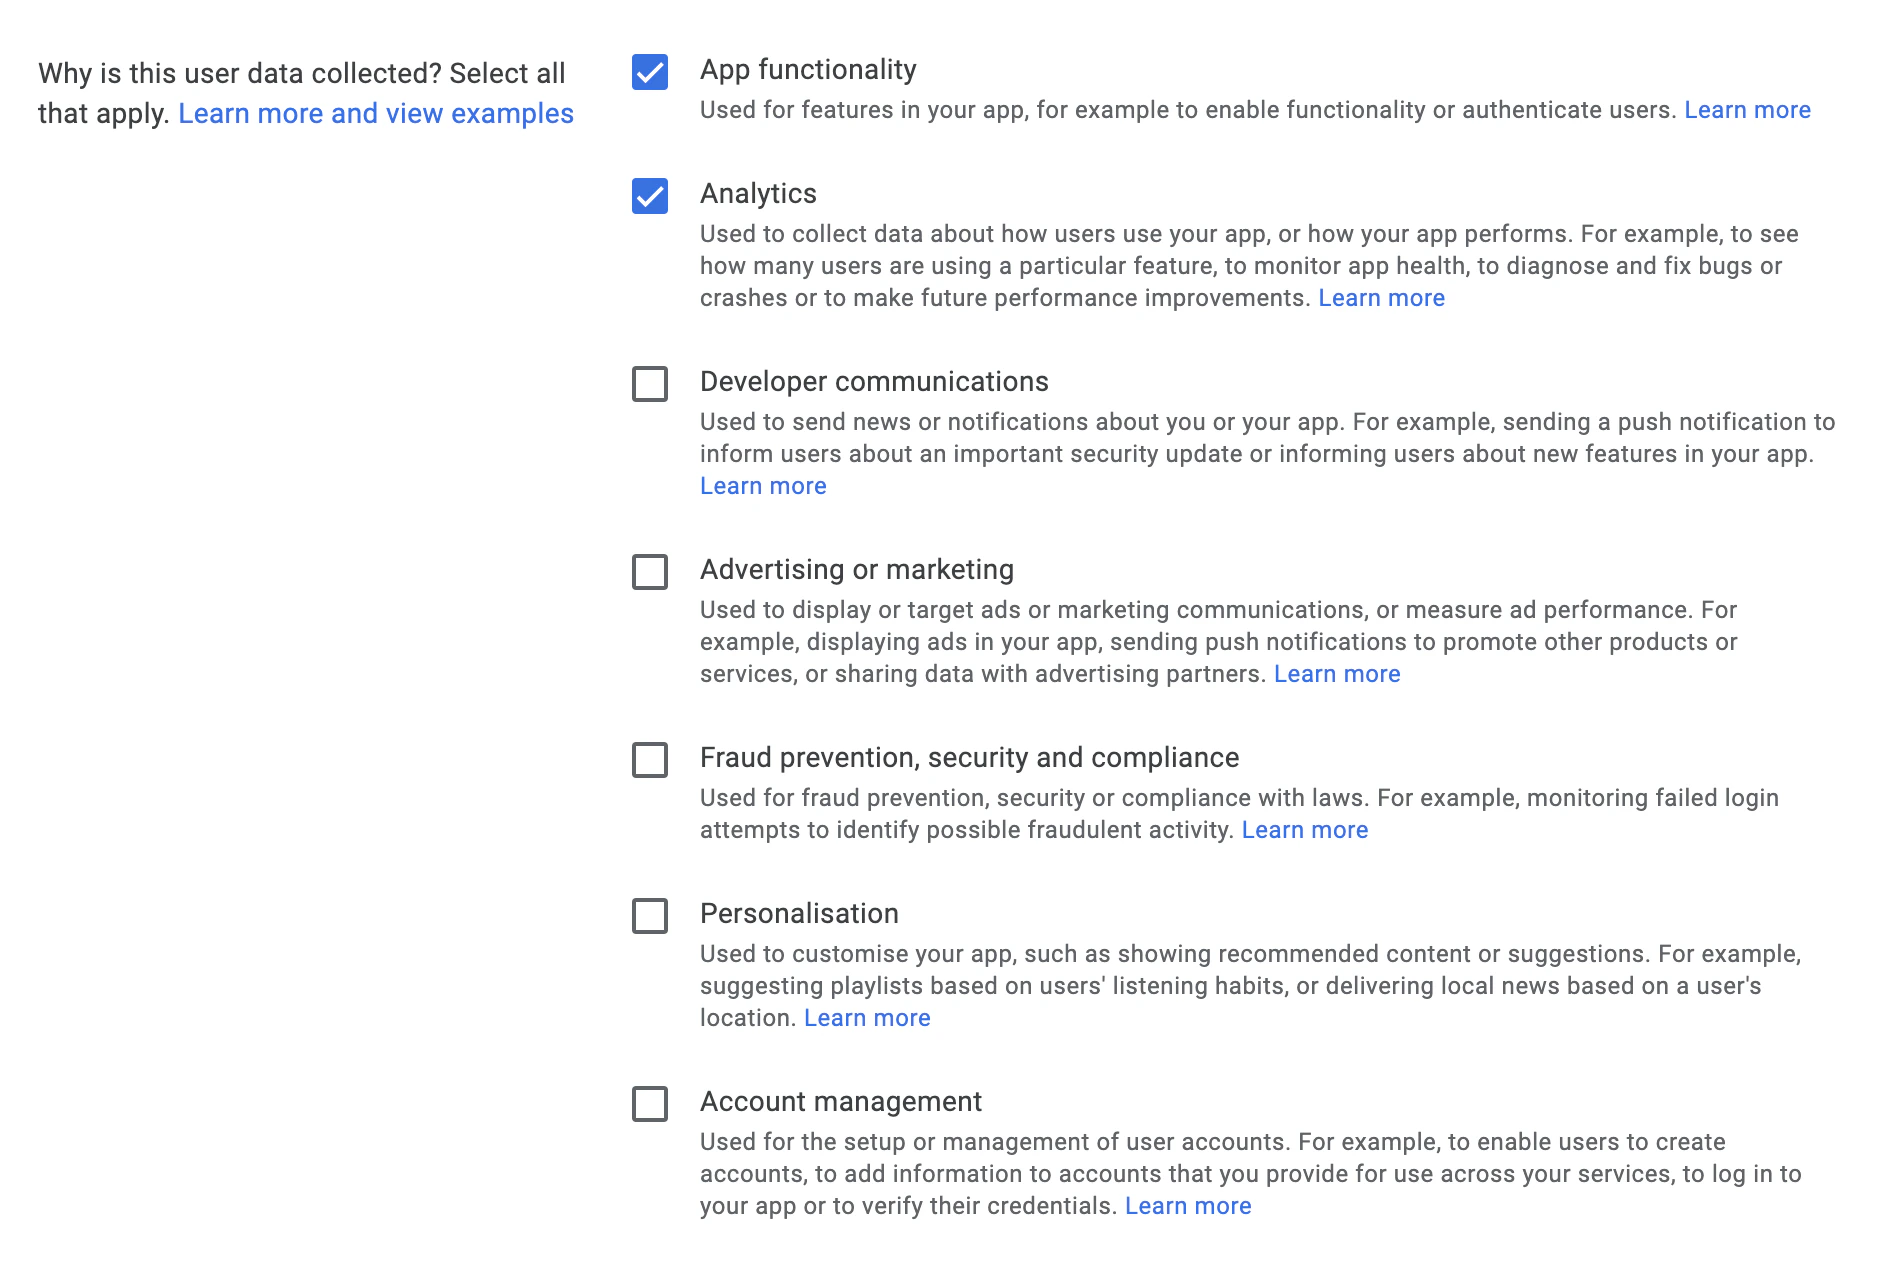Enable the Account management checkbox
The width and height of the screenshot is (1900, 1278).
(650, 1104)
